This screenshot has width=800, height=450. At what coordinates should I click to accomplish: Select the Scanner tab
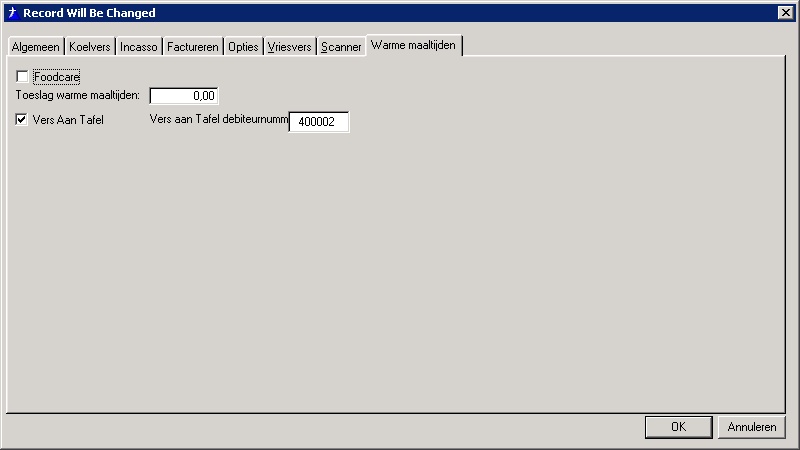[341, 47]
